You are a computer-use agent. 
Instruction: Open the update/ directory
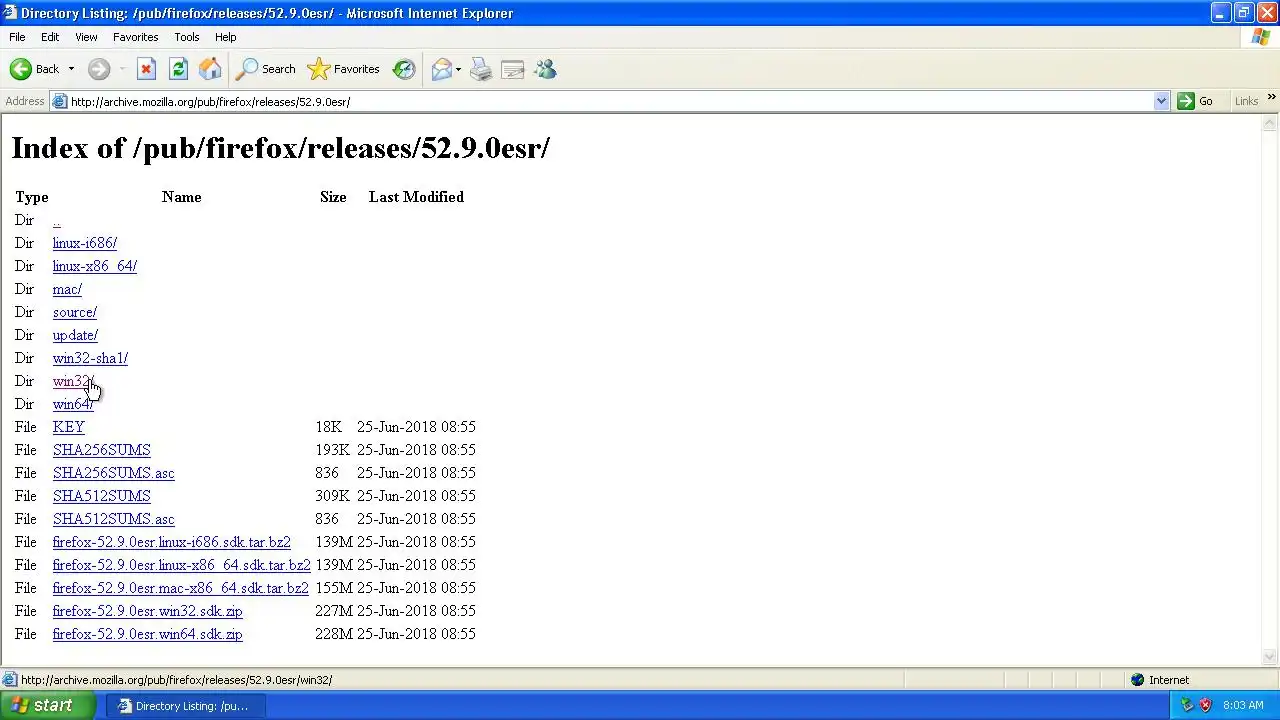(75, 335)
